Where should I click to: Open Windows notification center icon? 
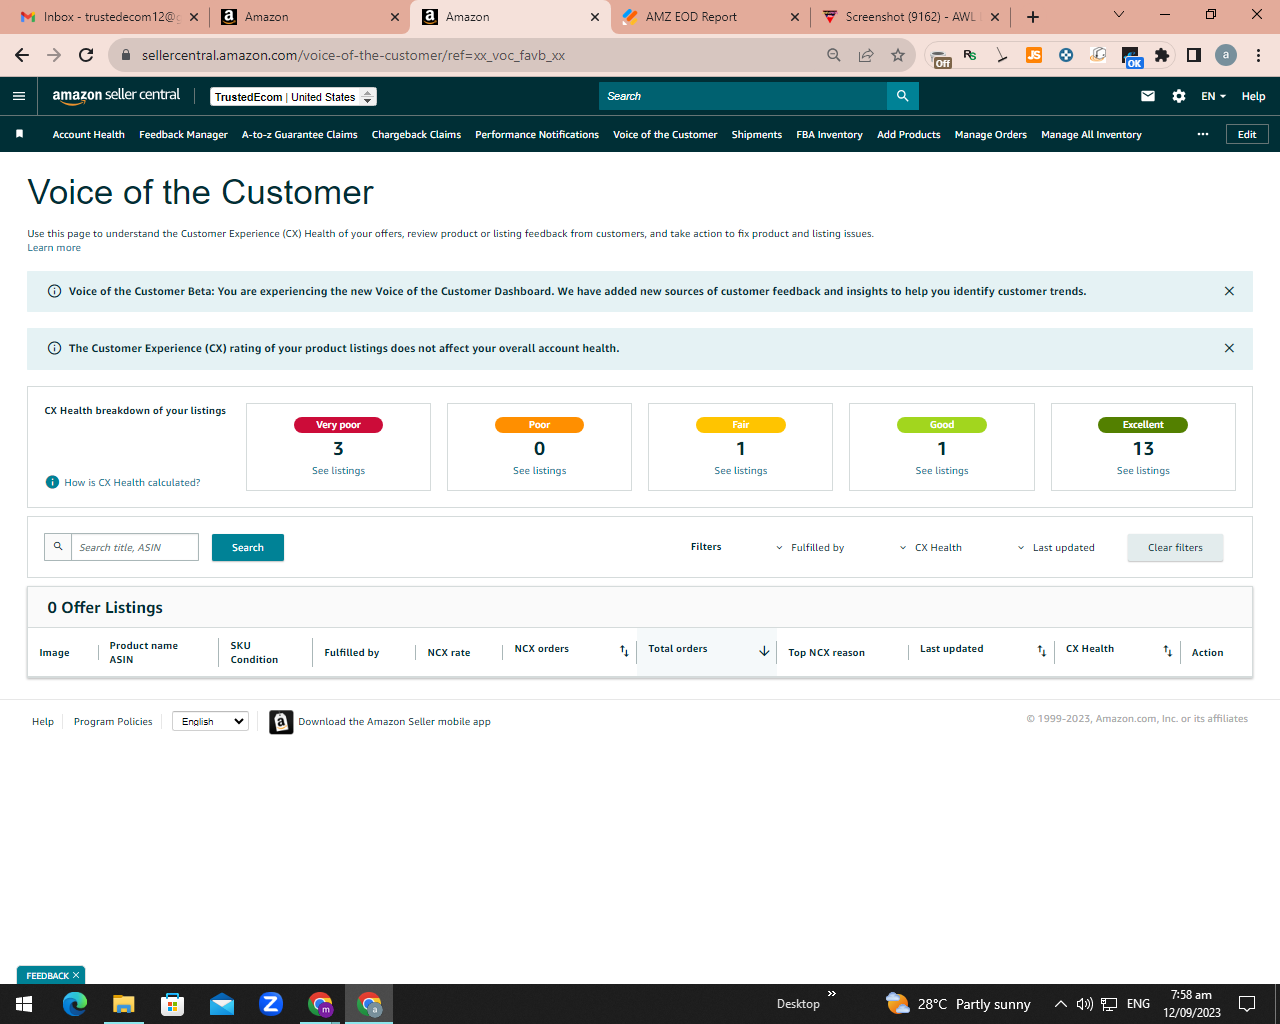[x=1247, y=1004]
